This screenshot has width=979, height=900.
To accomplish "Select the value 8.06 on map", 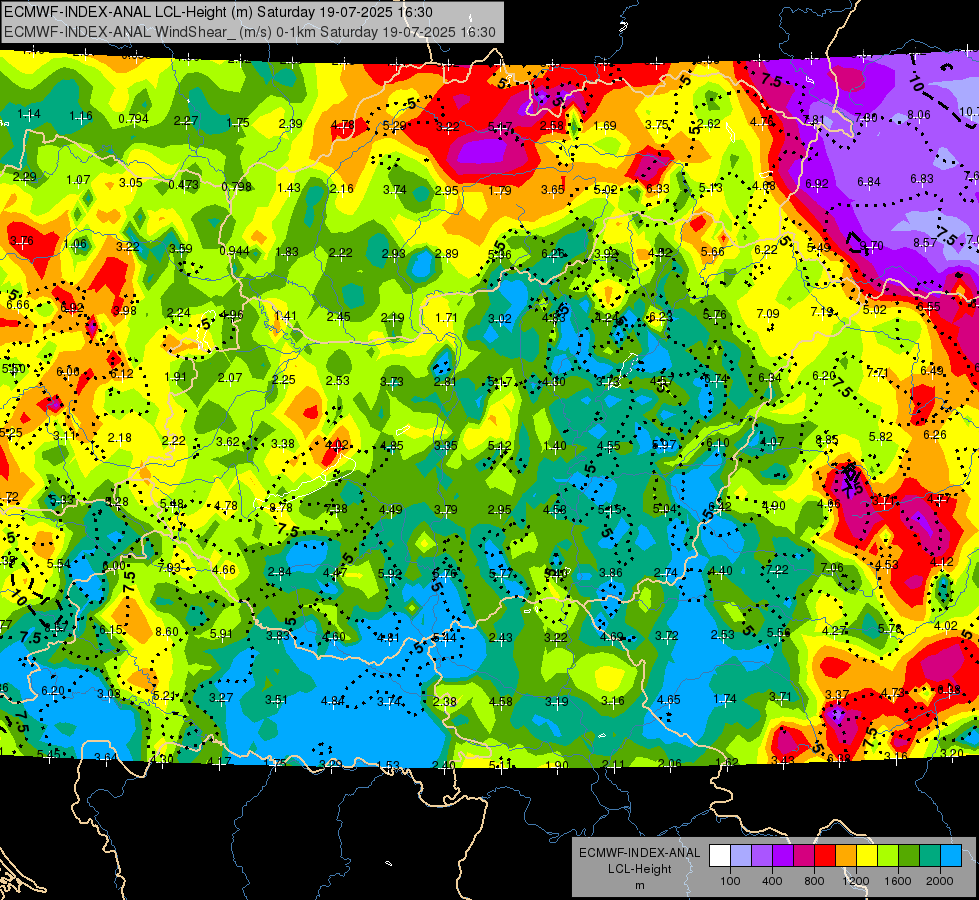I will click(x=918, y=114).
